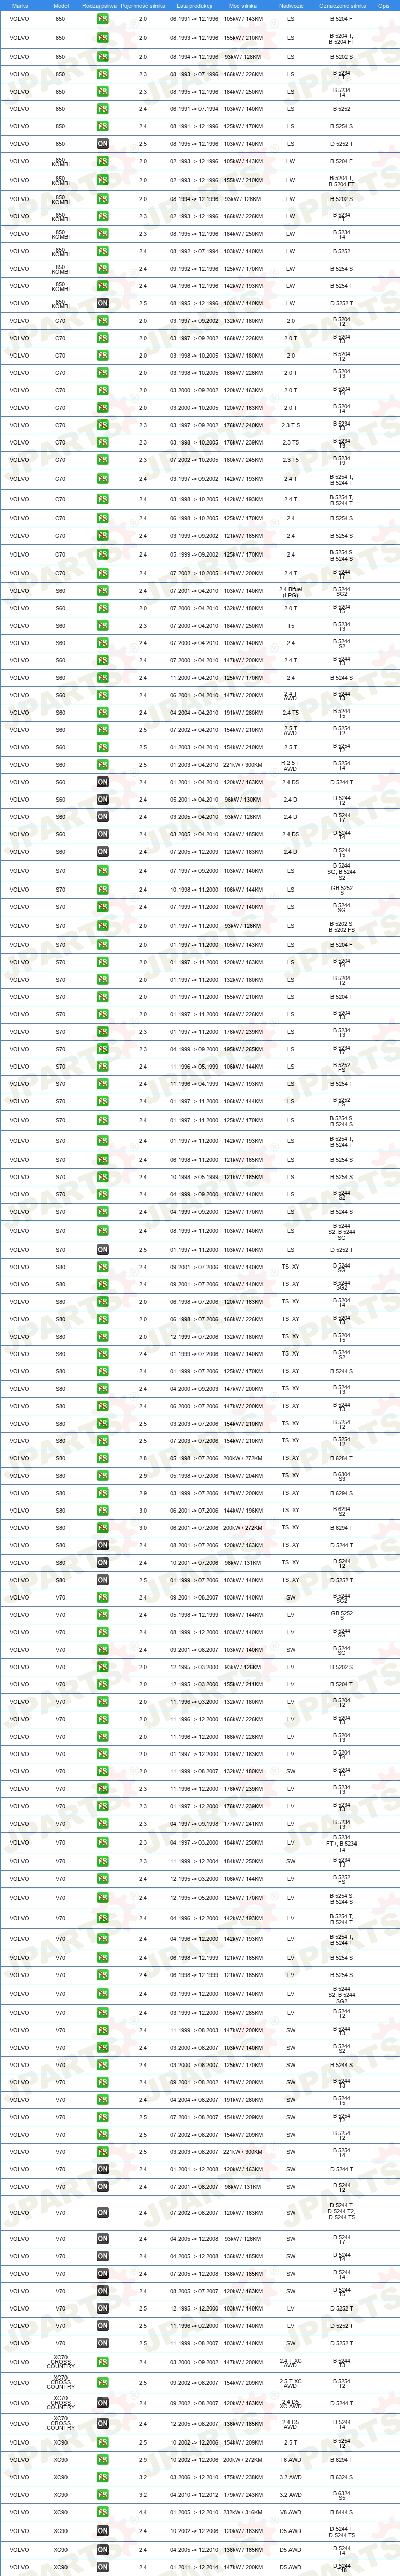Click the 'R 2.5 T AWD' body cell in S60 row
Screen dimensions: 400x2576
[290, 765]
